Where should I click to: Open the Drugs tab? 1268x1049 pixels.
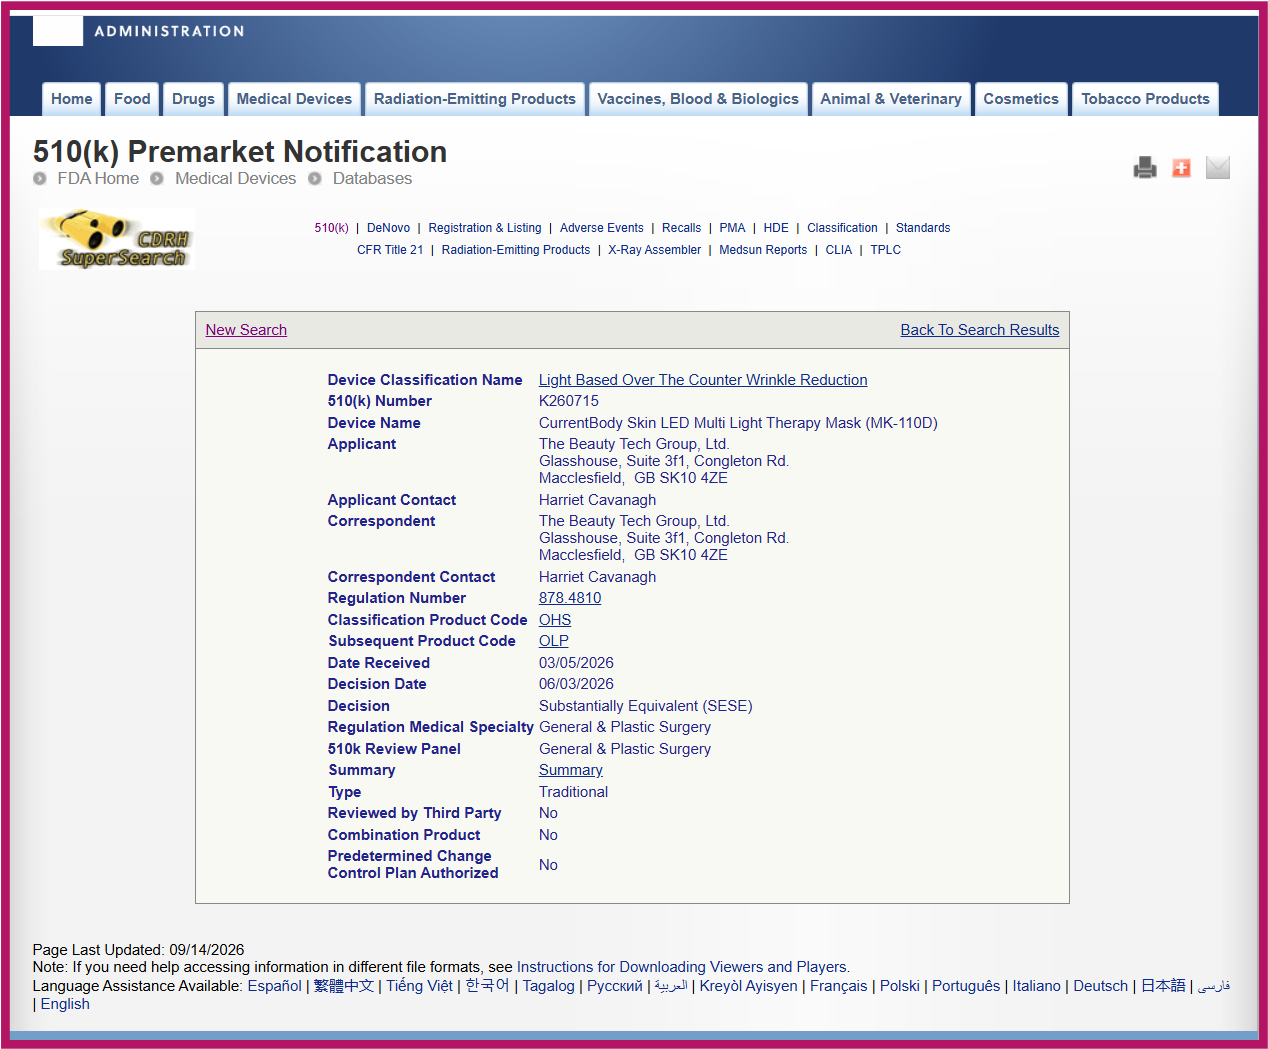(193, 99)
